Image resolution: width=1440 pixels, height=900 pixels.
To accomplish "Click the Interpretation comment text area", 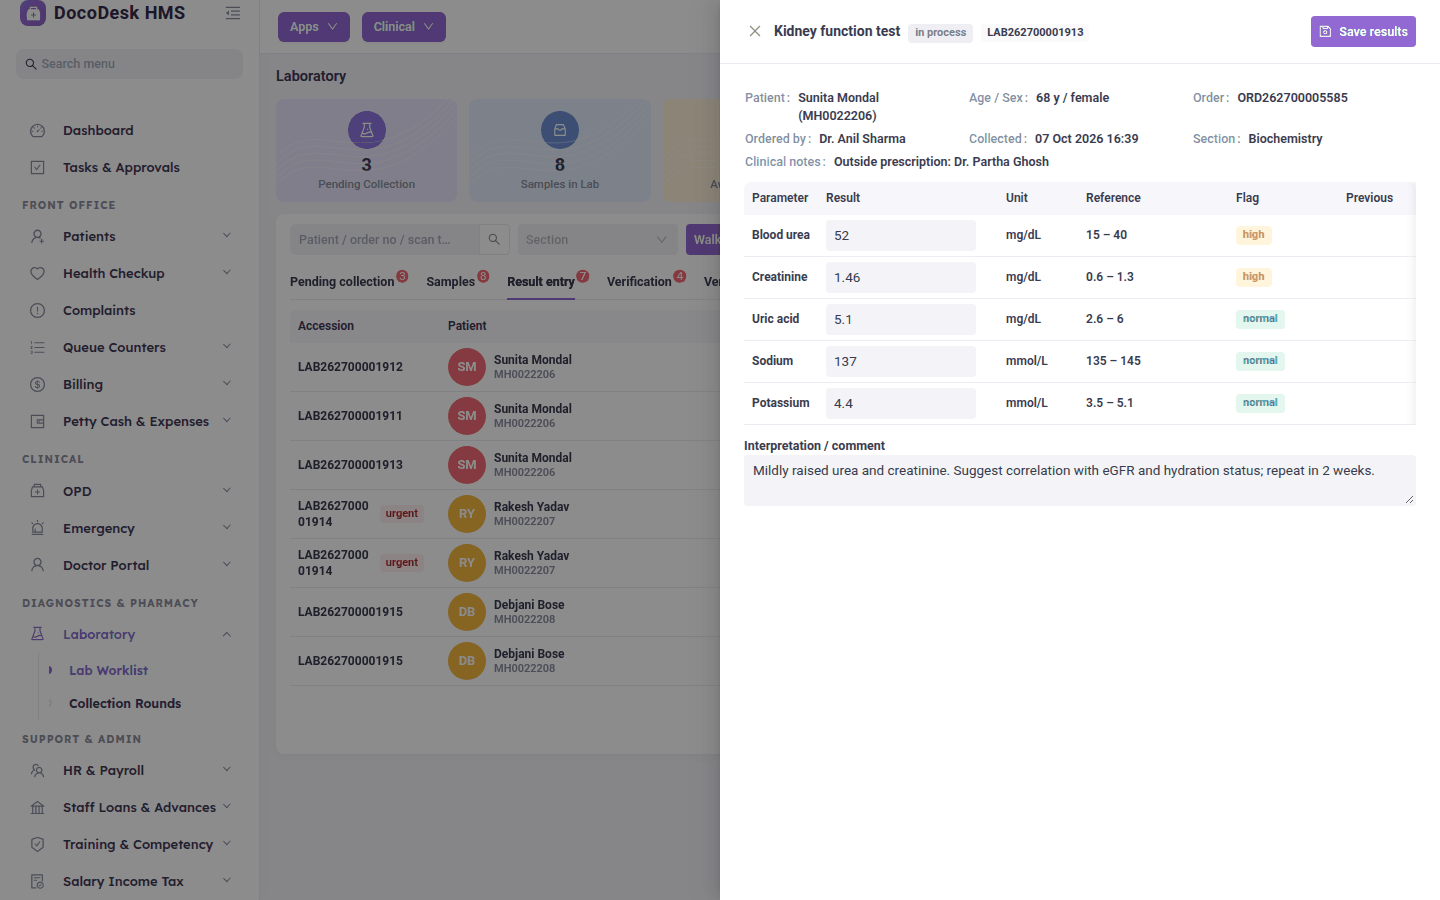I will point(1080,480).
